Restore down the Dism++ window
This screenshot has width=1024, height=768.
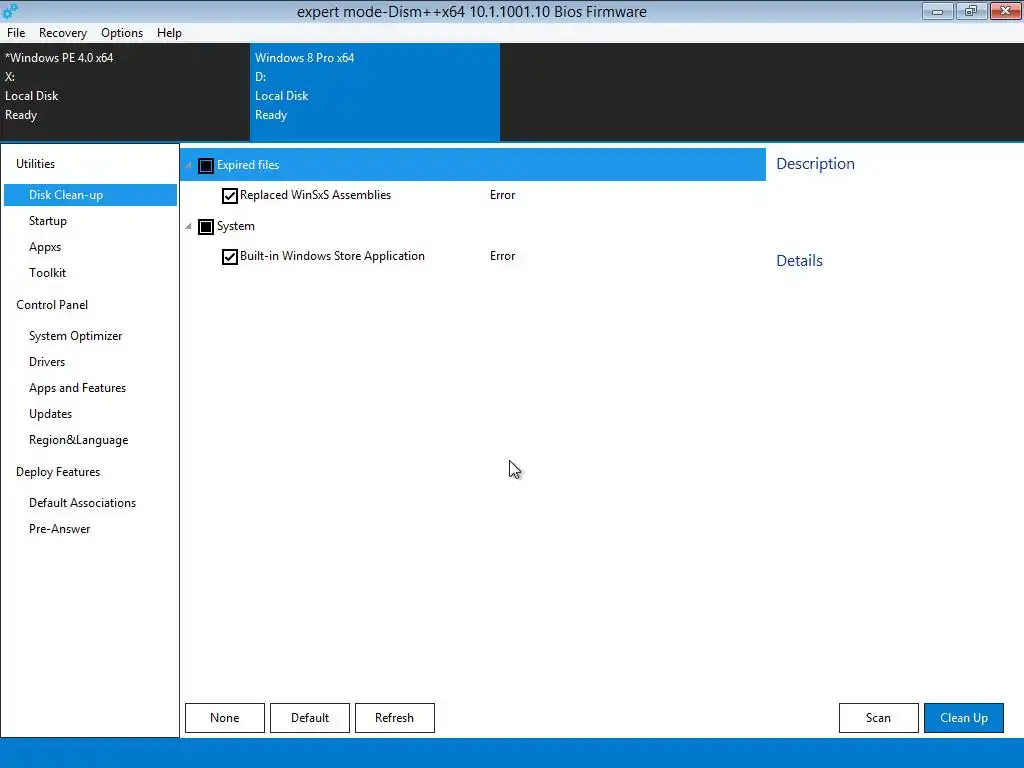971,11
